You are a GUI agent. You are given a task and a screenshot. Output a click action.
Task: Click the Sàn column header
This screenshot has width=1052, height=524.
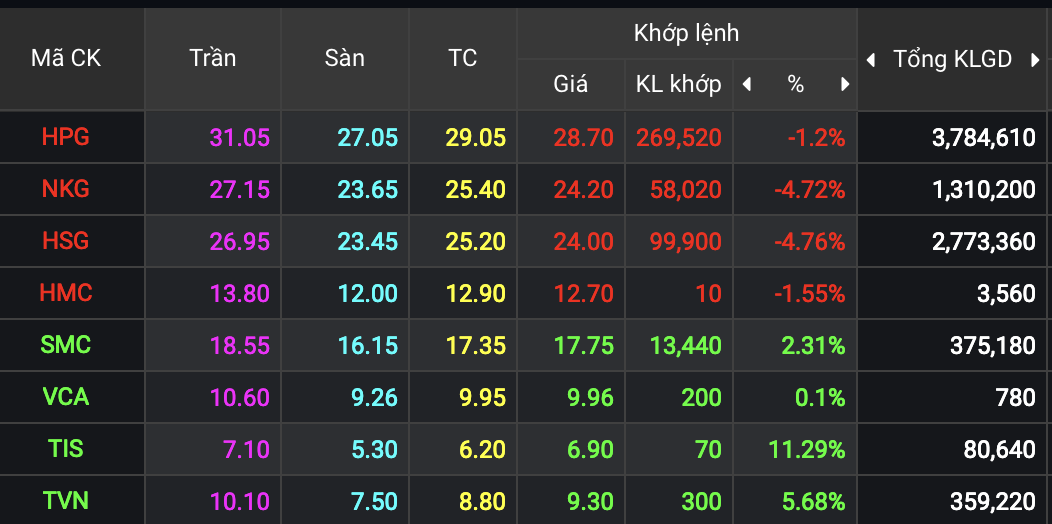tap(344, 59)
